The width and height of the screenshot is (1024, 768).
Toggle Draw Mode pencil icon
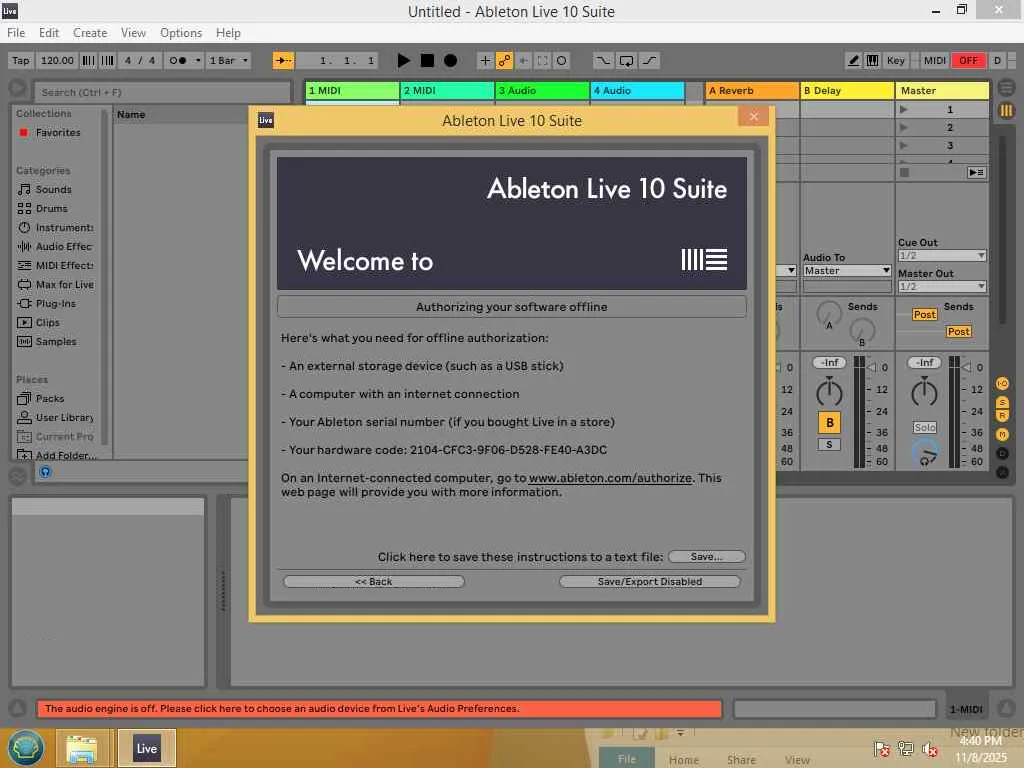click(853, 61)
